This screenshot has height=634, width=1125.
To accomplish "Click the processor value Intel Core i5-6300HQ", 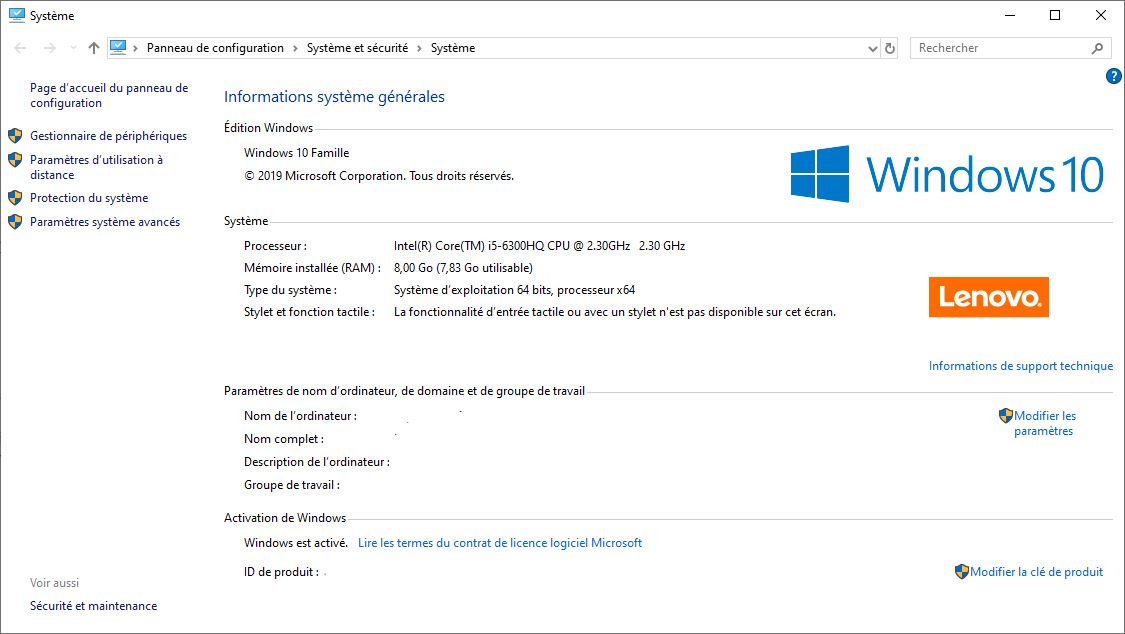I will point(540,246).
